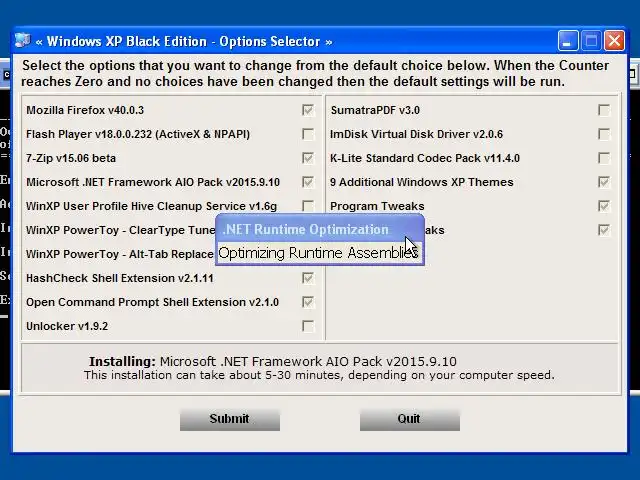640x480 pixels.
Task: Uncheck Microsoft .NET Framework AIO Pack checkbox
Action: [308, 182]
